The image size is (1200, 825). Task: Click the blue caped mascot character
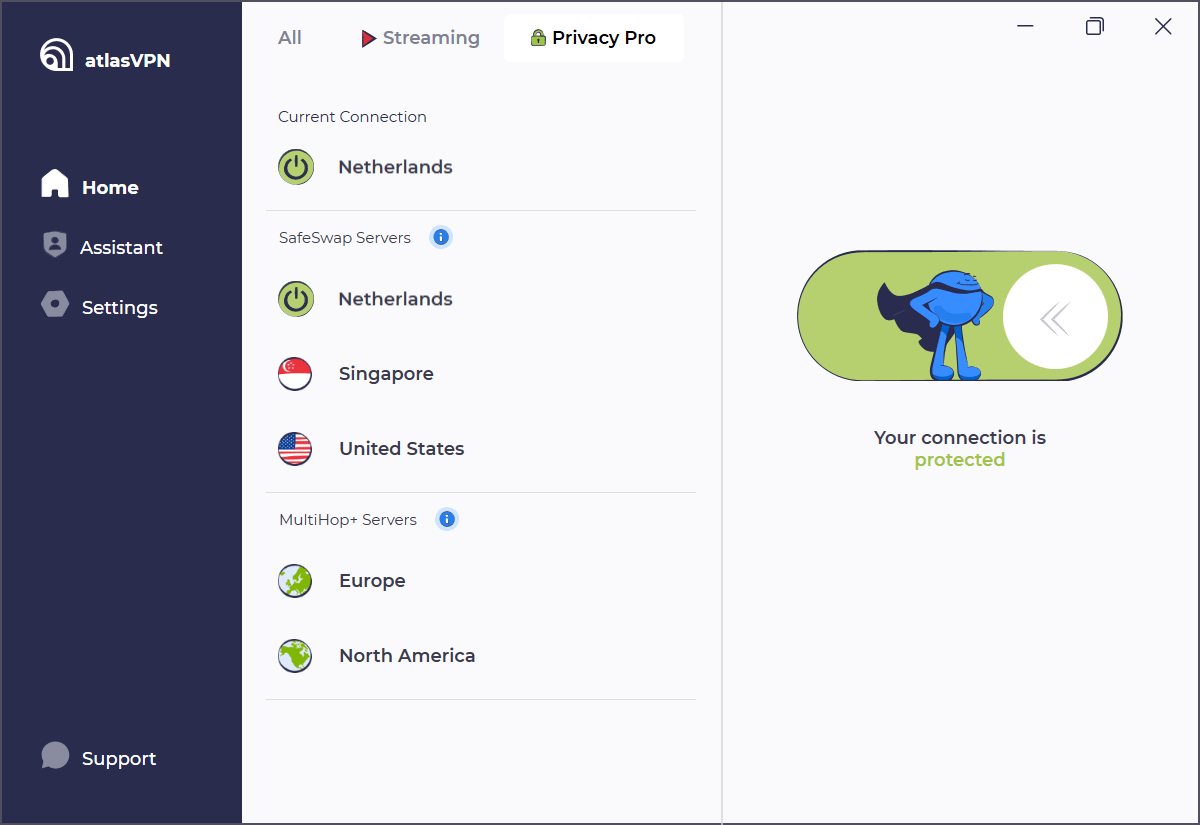(937, 325)
